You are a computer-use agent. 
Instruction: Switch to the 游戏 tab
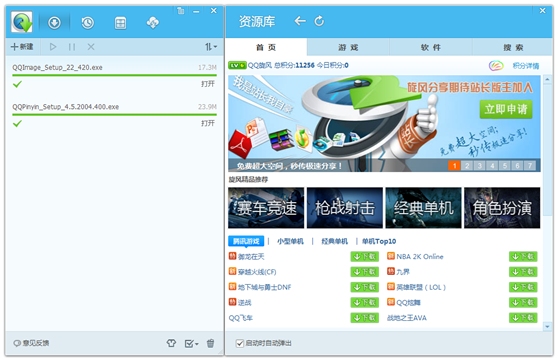348,47
